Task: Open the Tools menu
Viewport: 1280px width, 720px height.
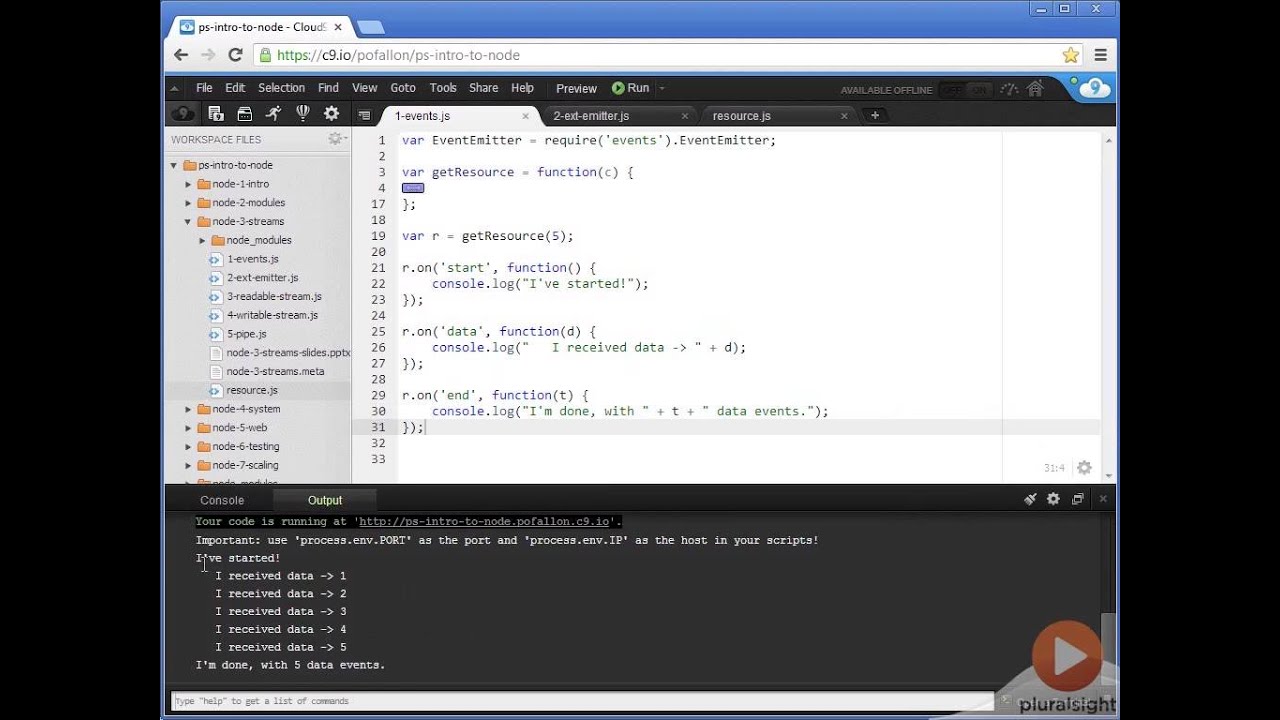Action: 443,88
